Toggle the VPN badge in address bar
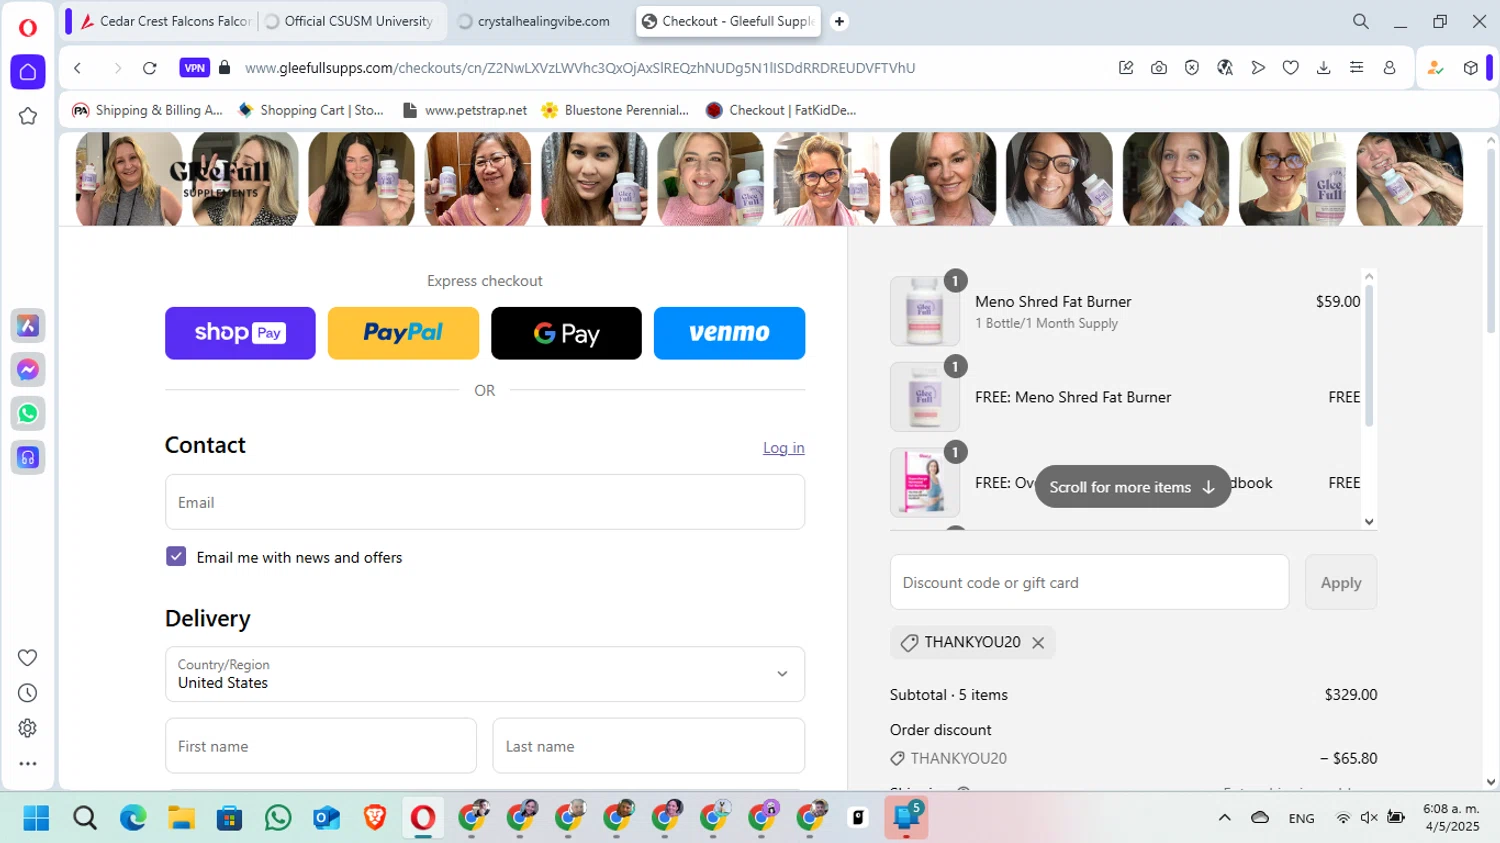Viewport: 1500px width, 843px height. (195, 68)
